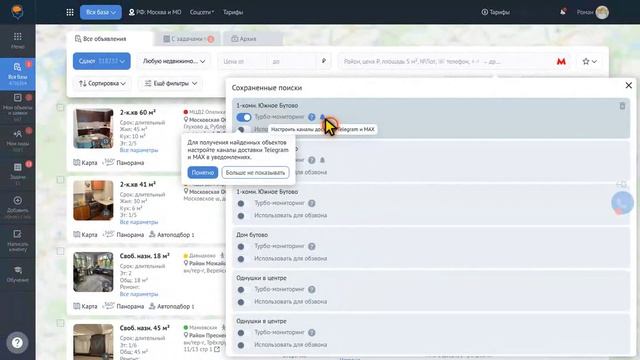
Task: Click into the Цена от input field
Action: [x=243, y=61]
